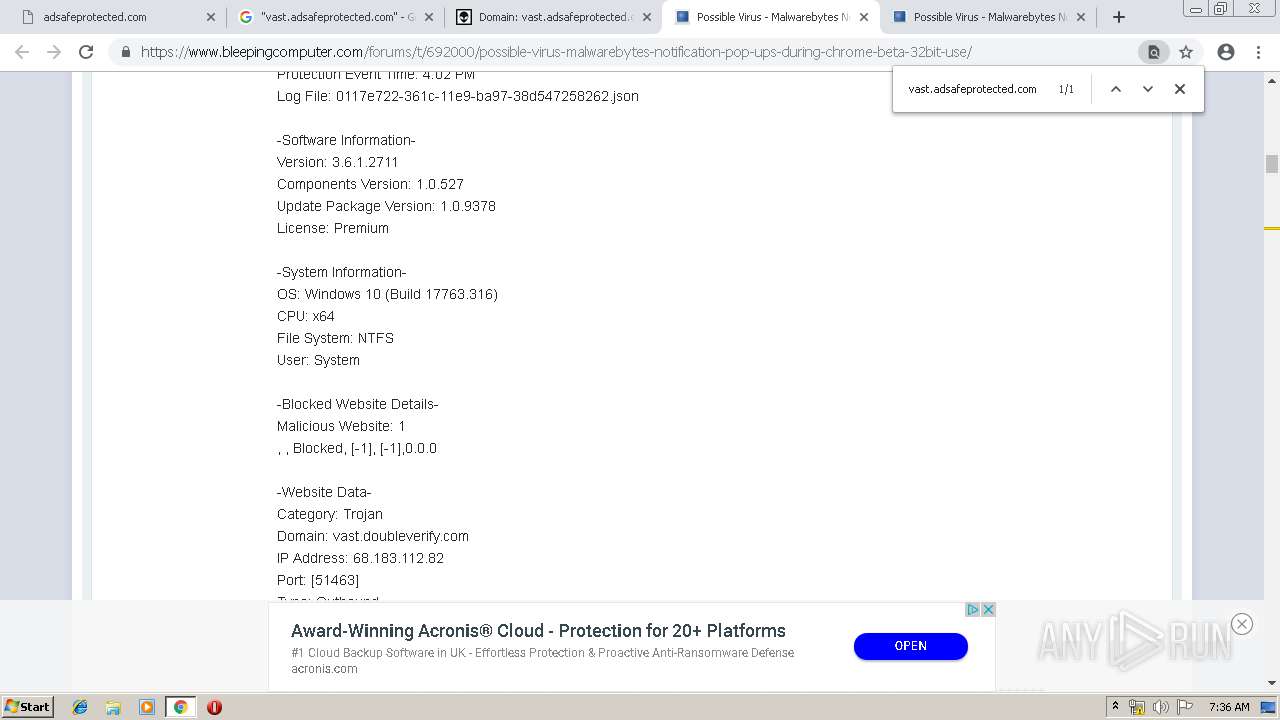The width and height of the screenshot is (1280, 720).
Task: Click Chrome icon on taskbar
Action: [x=180, y=707]
